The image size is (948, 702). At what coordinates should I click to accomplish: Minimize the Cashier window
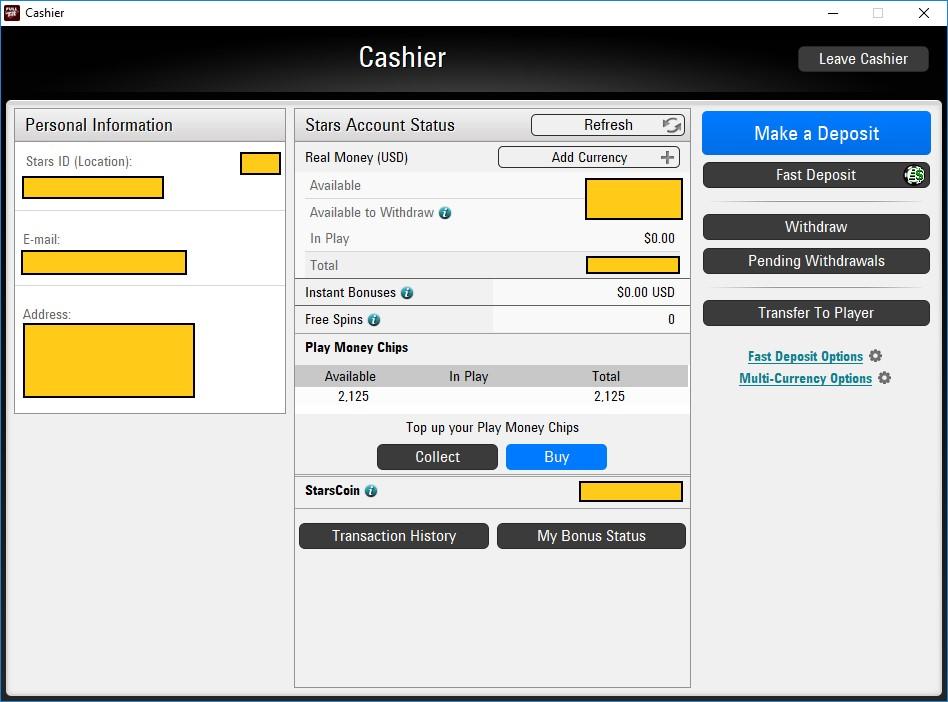coord(833,13)
